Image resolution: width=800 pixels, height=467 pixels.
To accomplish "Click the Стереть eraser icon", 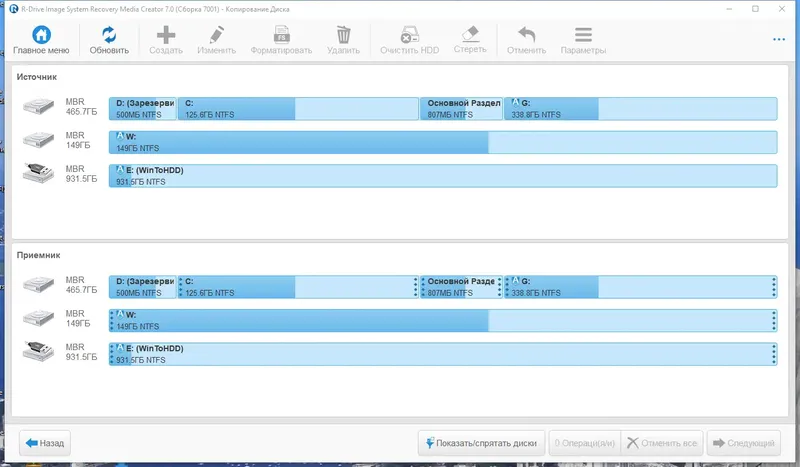I will coord(470,34).
